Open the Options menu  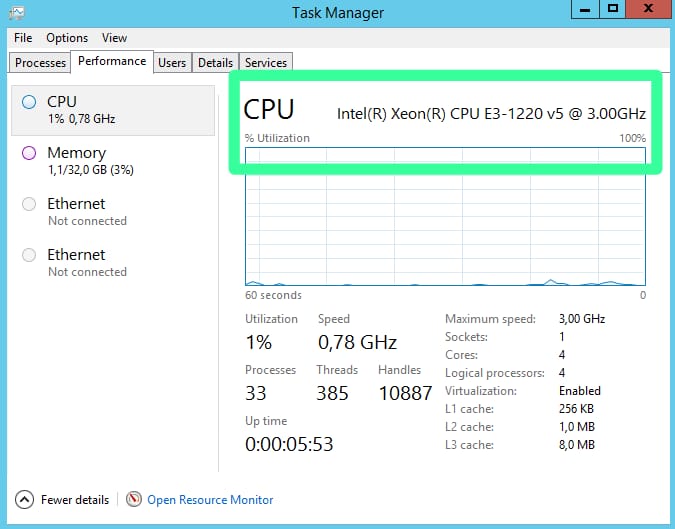point(67,38)
